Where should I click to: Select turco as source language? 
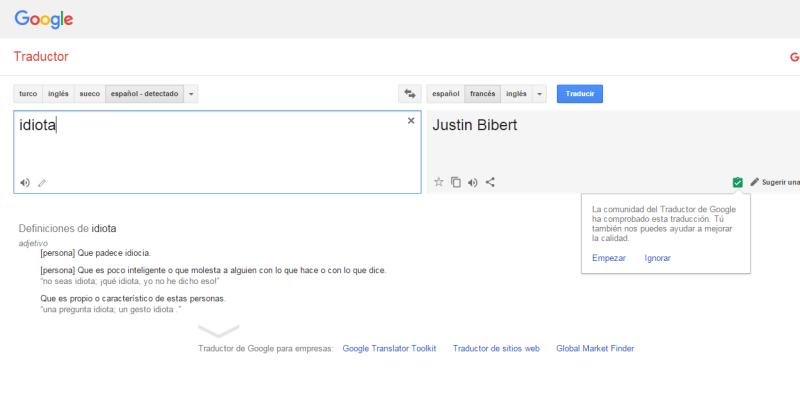28,94
